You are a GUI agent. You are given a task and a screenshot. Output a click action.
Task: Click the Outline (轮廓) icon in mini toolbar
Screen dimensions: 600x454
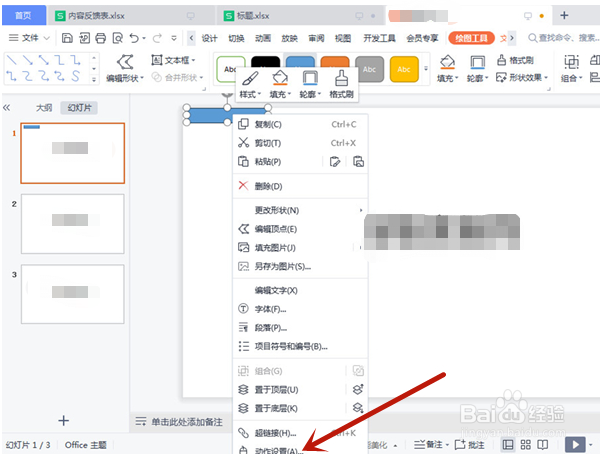(x=310, y=78)
